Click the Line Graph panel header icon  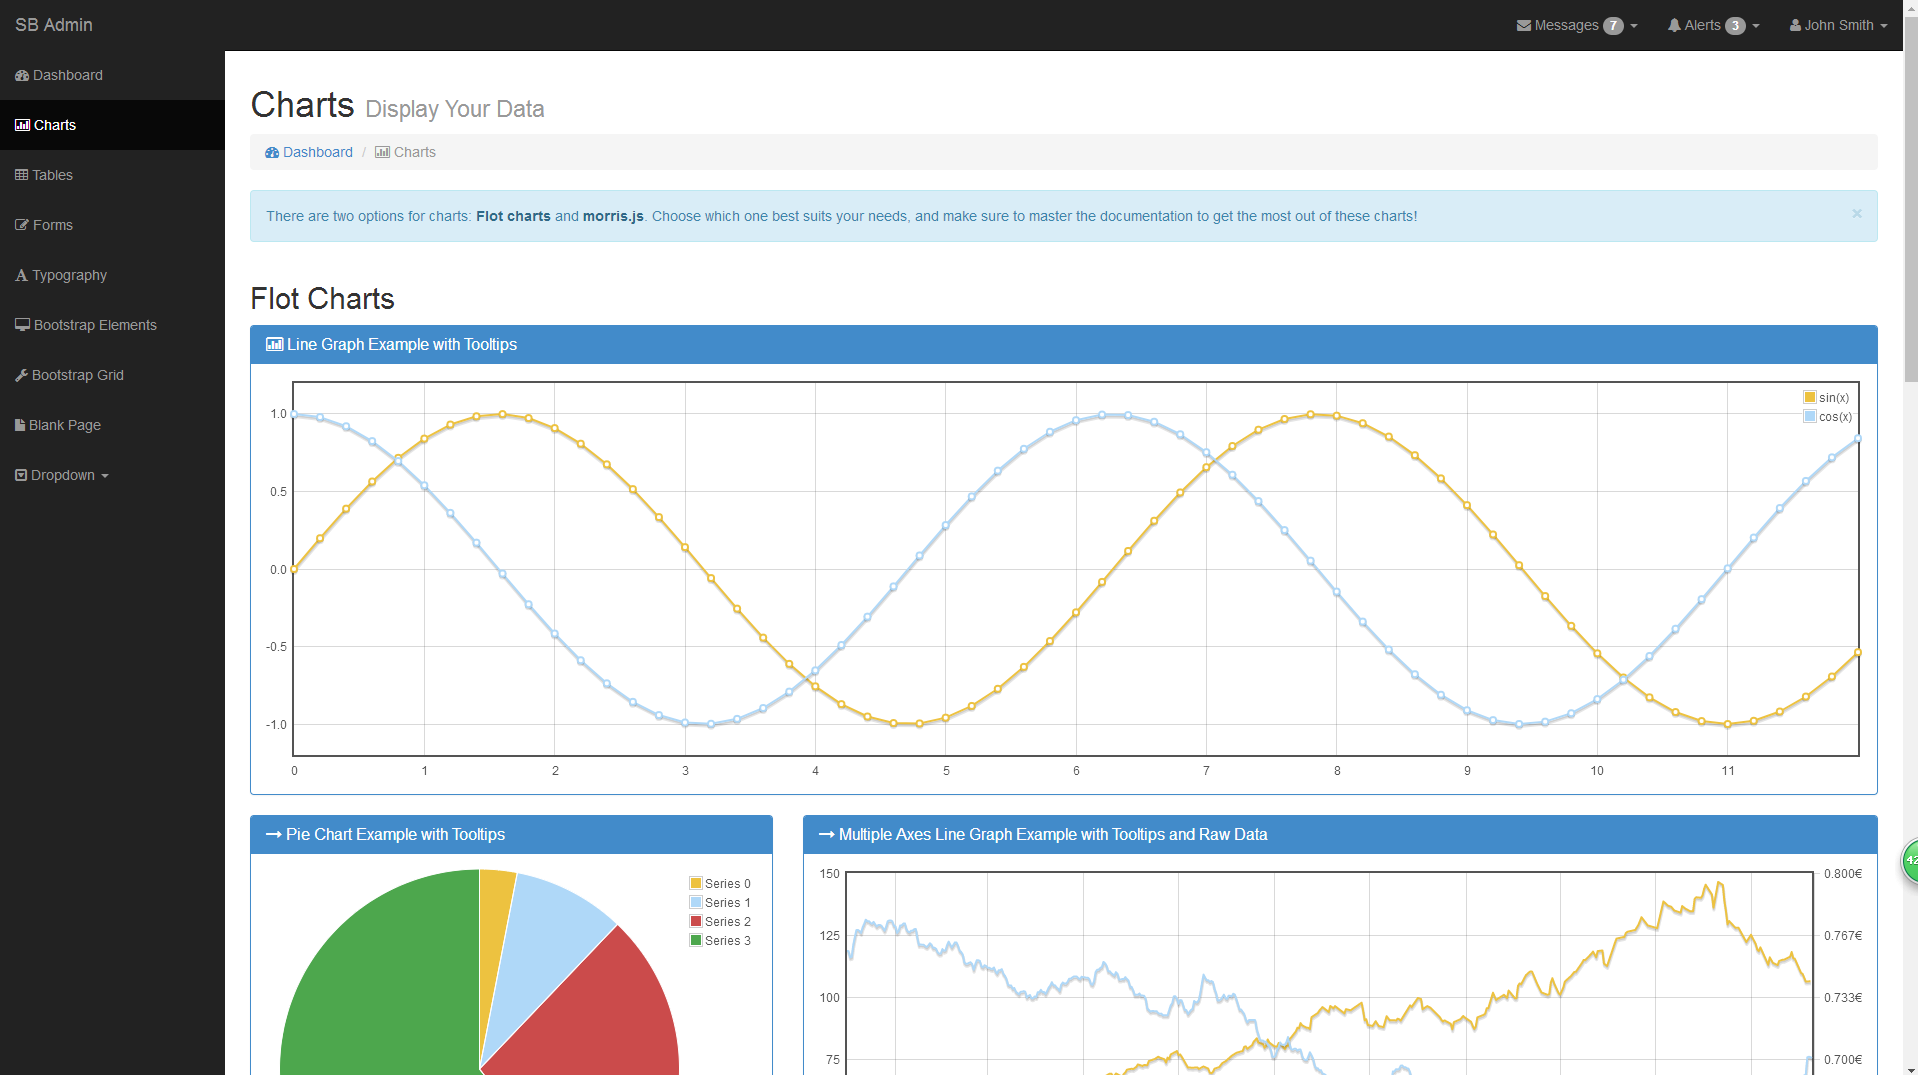point(274,344)
